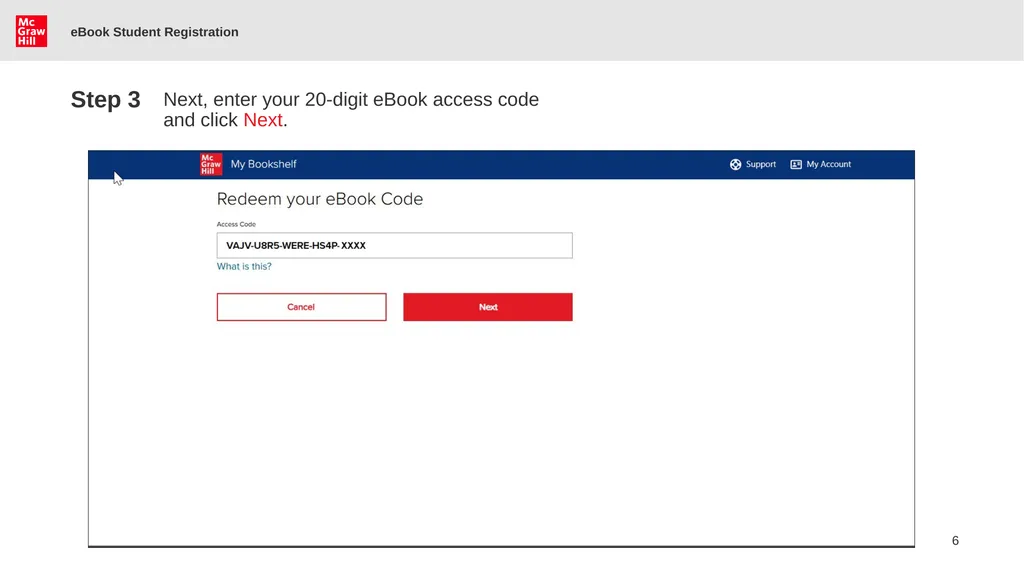Click the McGraw Hill logo beside My Bookshelf
1024x575 pixels.
pyautogui.click(x=210, y=164)
